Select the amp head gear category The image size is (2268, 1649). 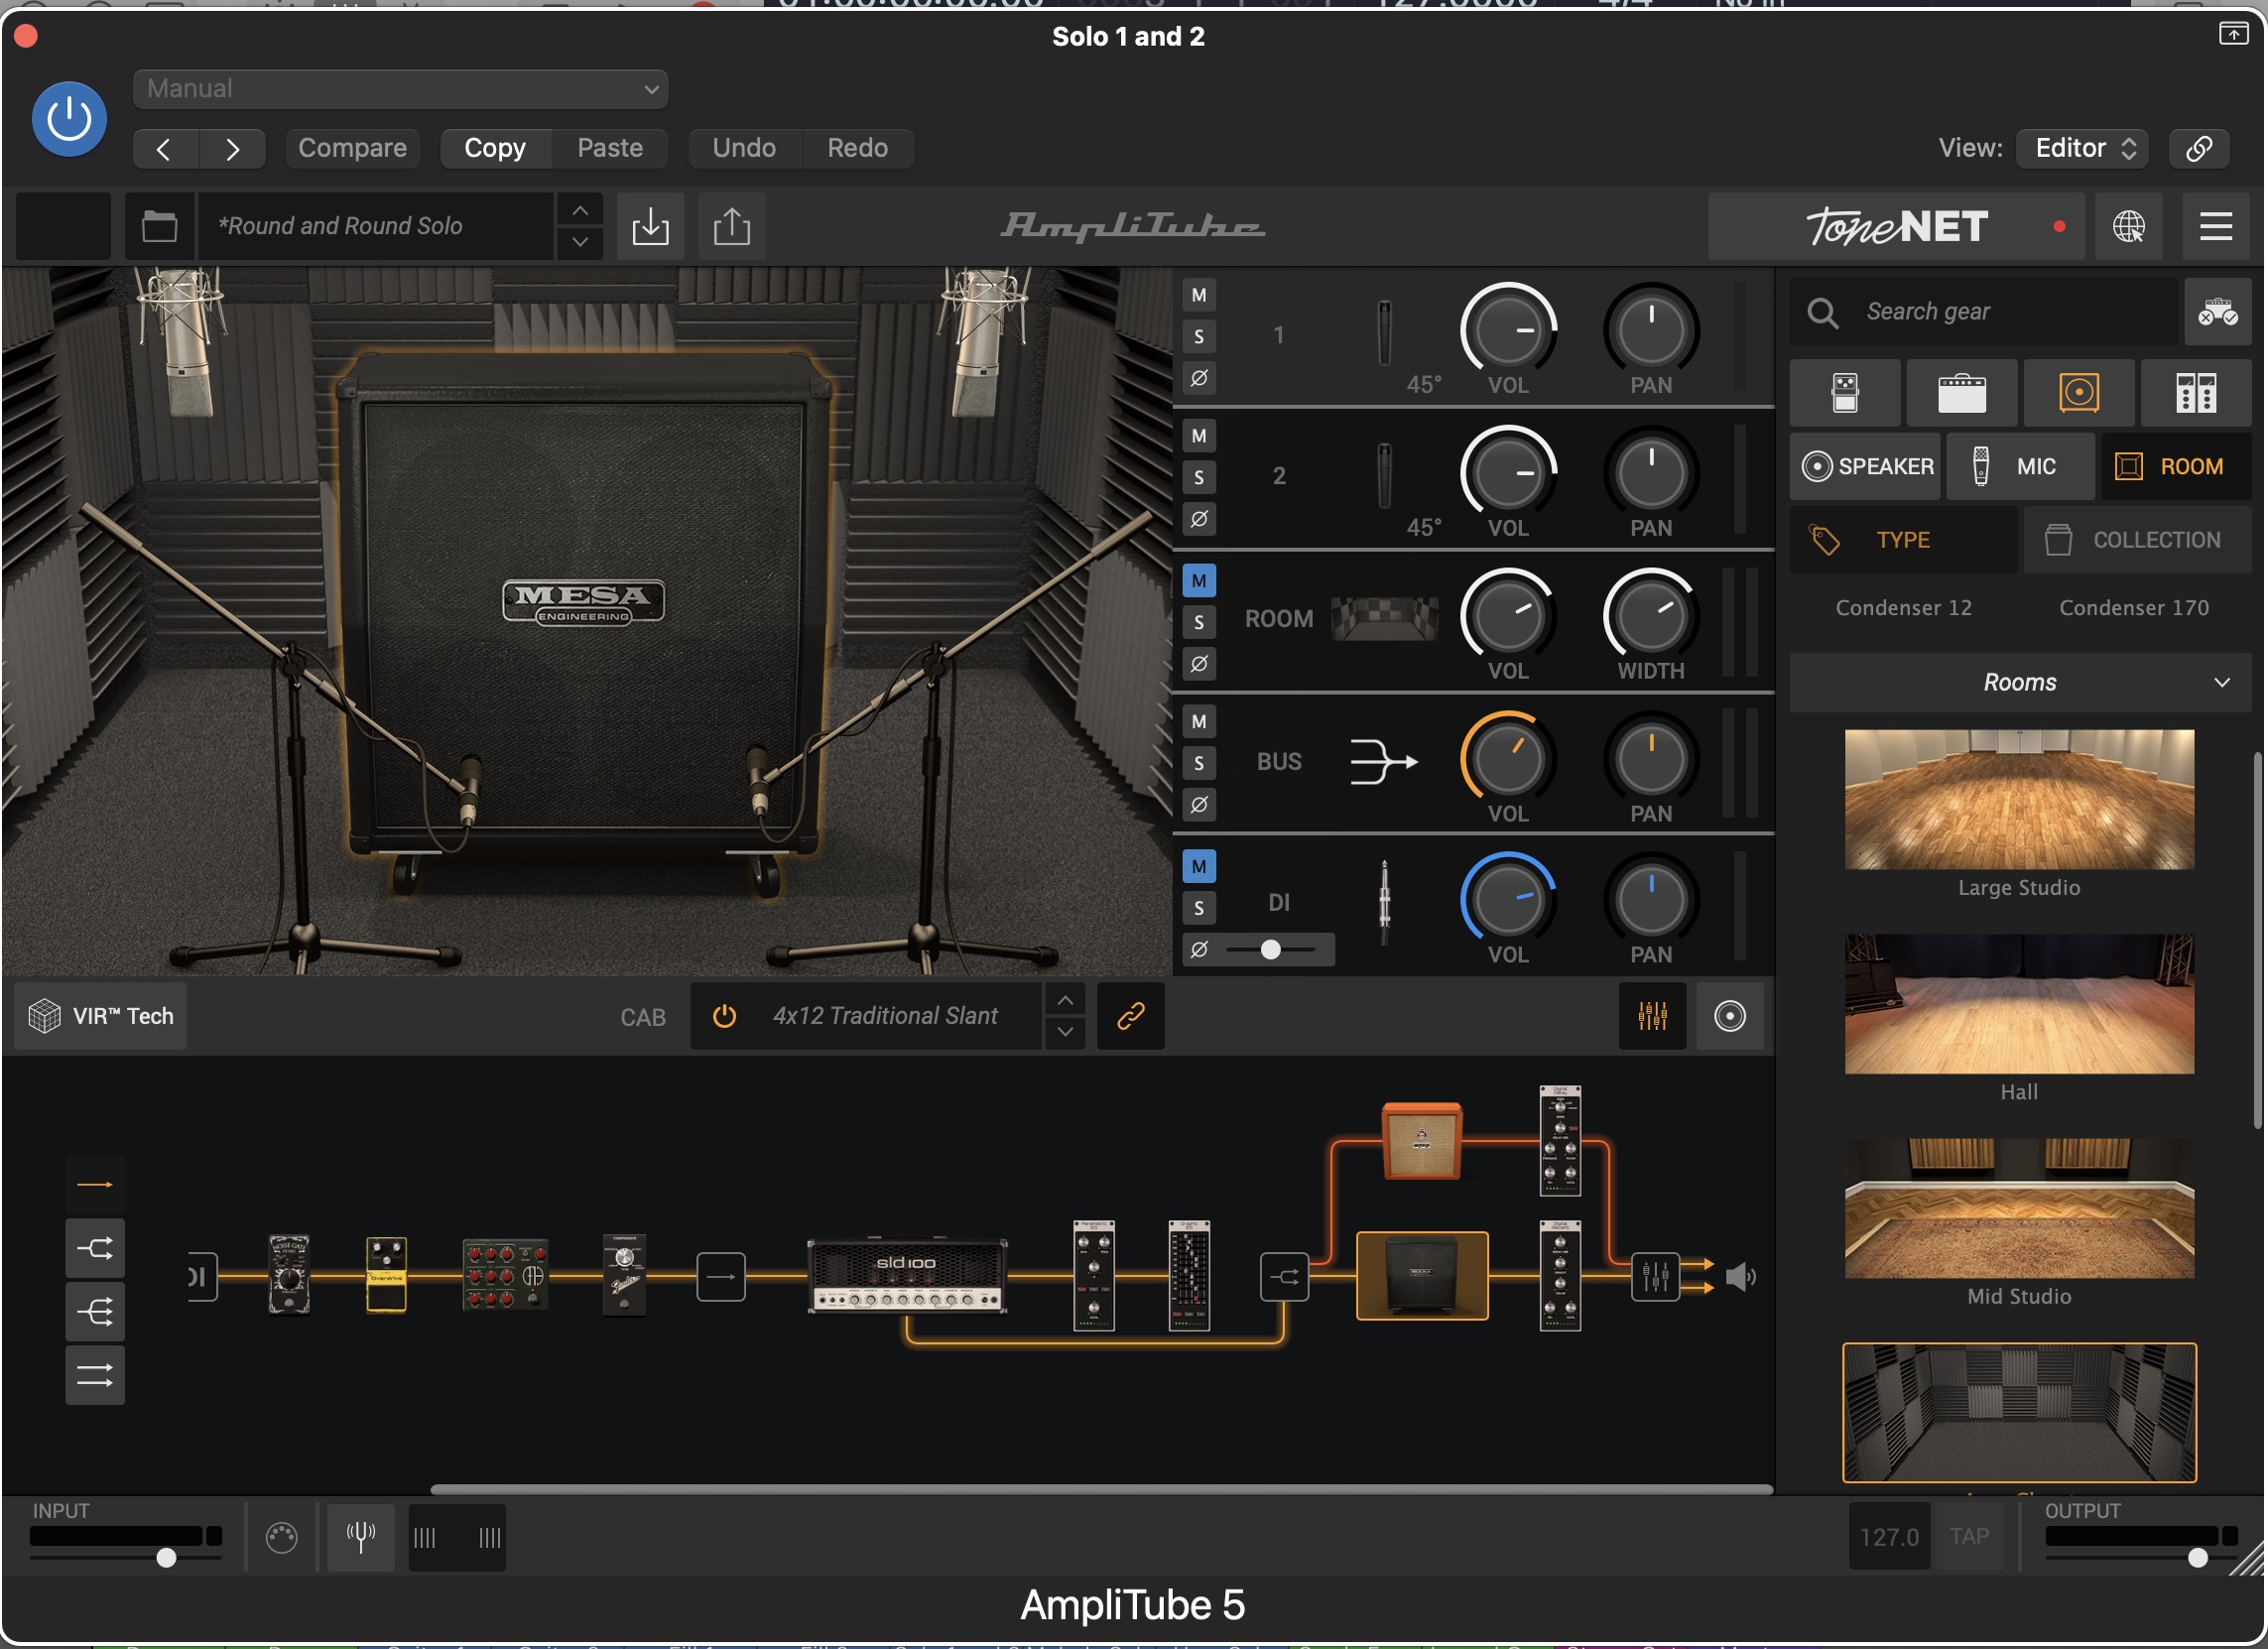(x=1962, y=393)
